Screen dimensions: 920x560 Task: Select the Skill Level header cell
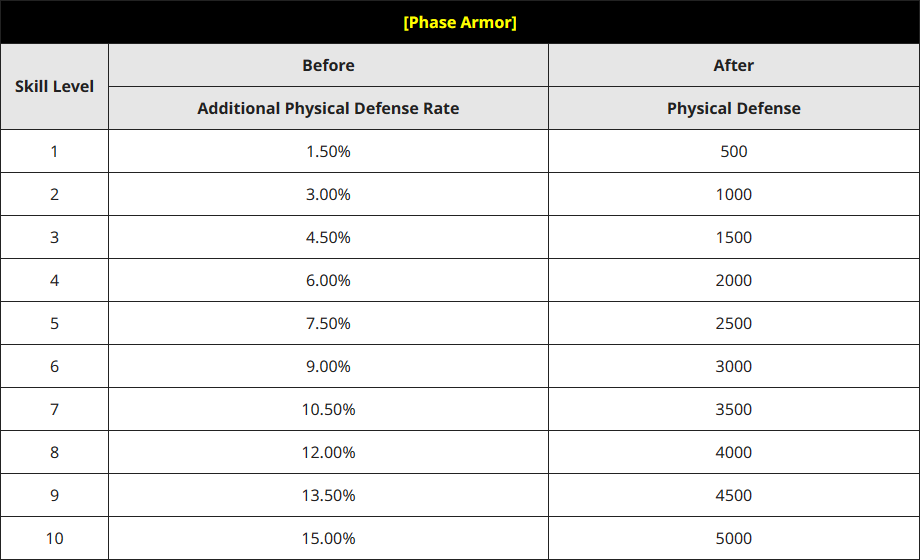(55, 87)
